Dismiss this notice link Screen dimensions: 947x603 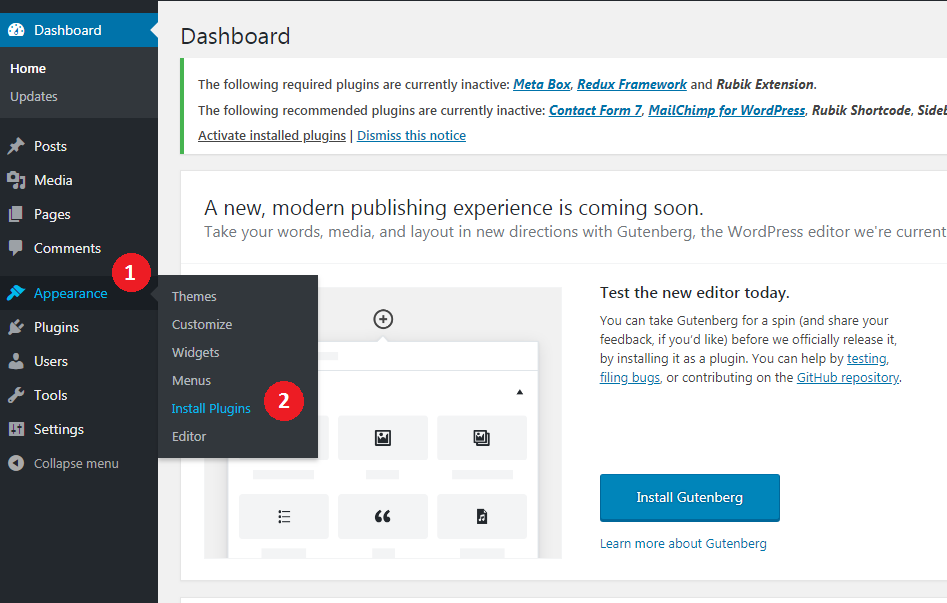pyautogui.click(x=411, y=135)
